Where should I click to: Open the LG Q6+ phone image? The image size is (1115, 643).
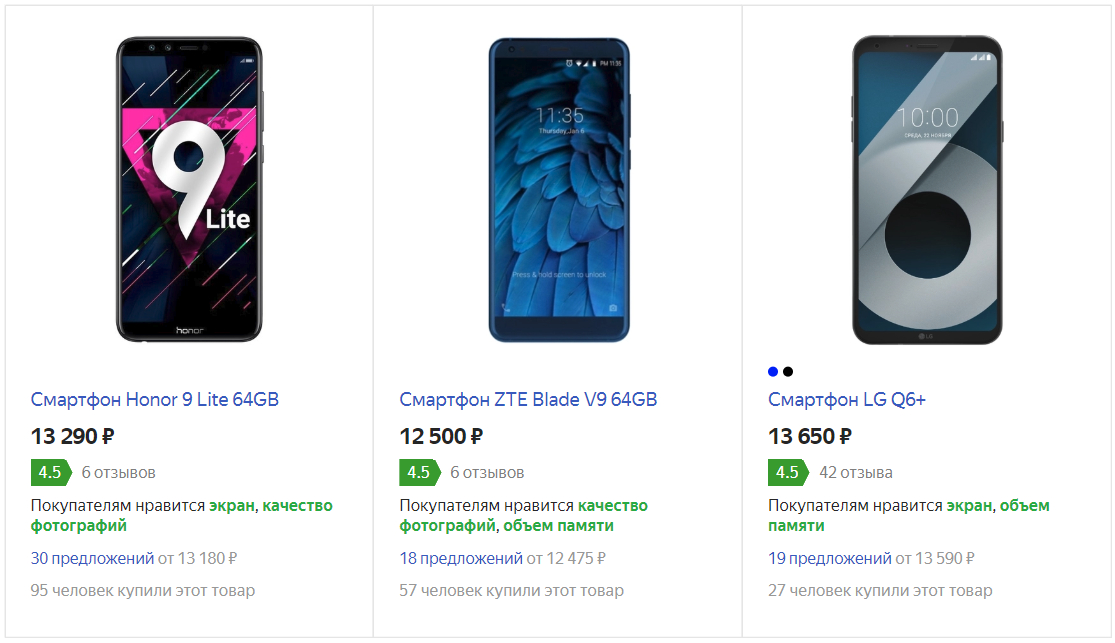[927, 190]
